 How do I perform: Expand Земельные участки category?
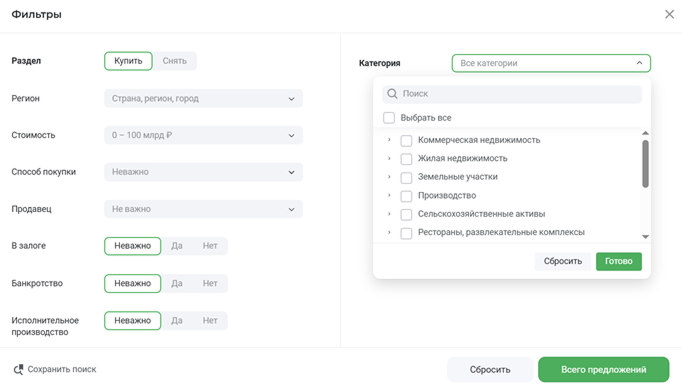pos(389,177)
